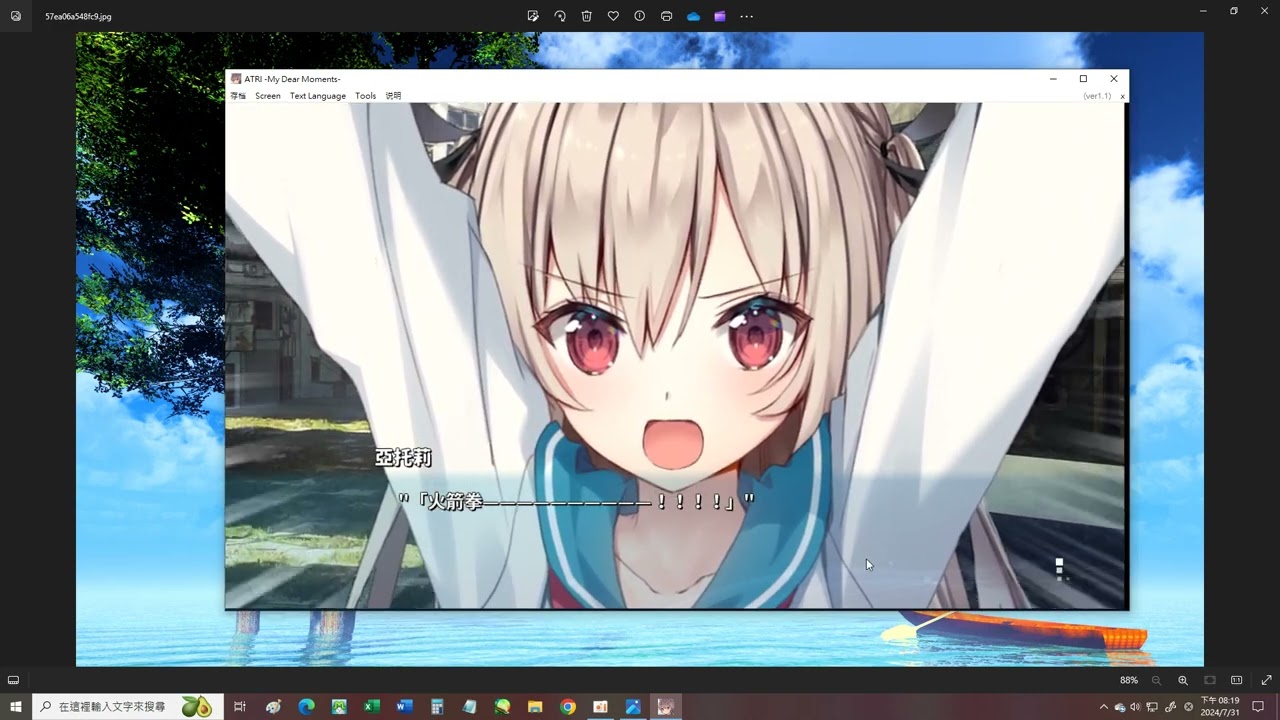This screenshot has width=1280, height=720.
Task: Click the 88% zoom level label
Action: [x=1128, y=680]
